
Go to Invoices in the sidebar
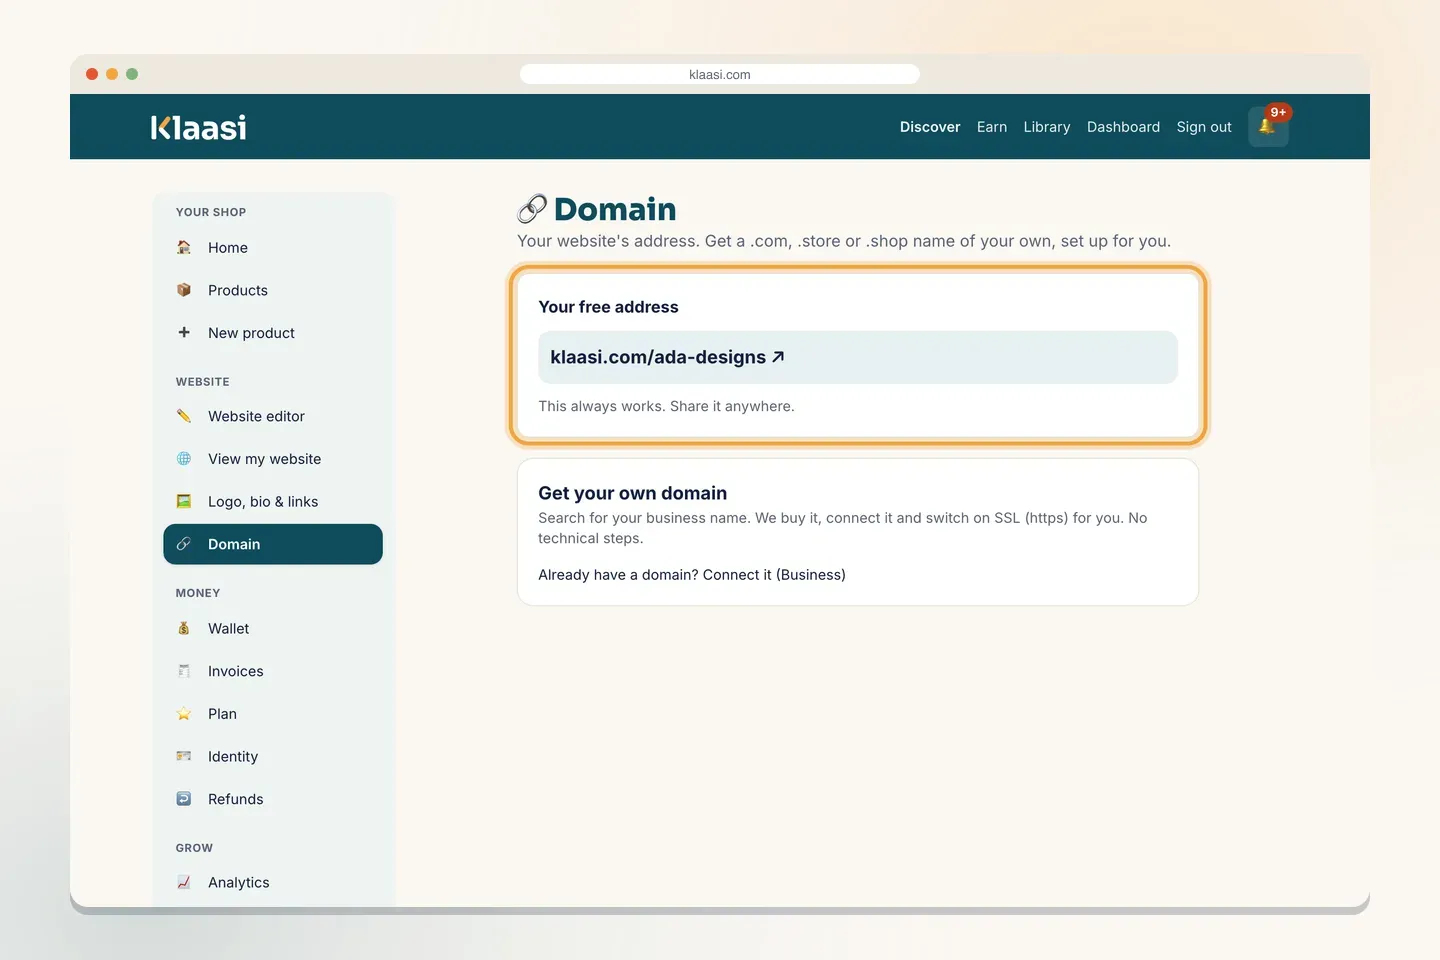273,671
